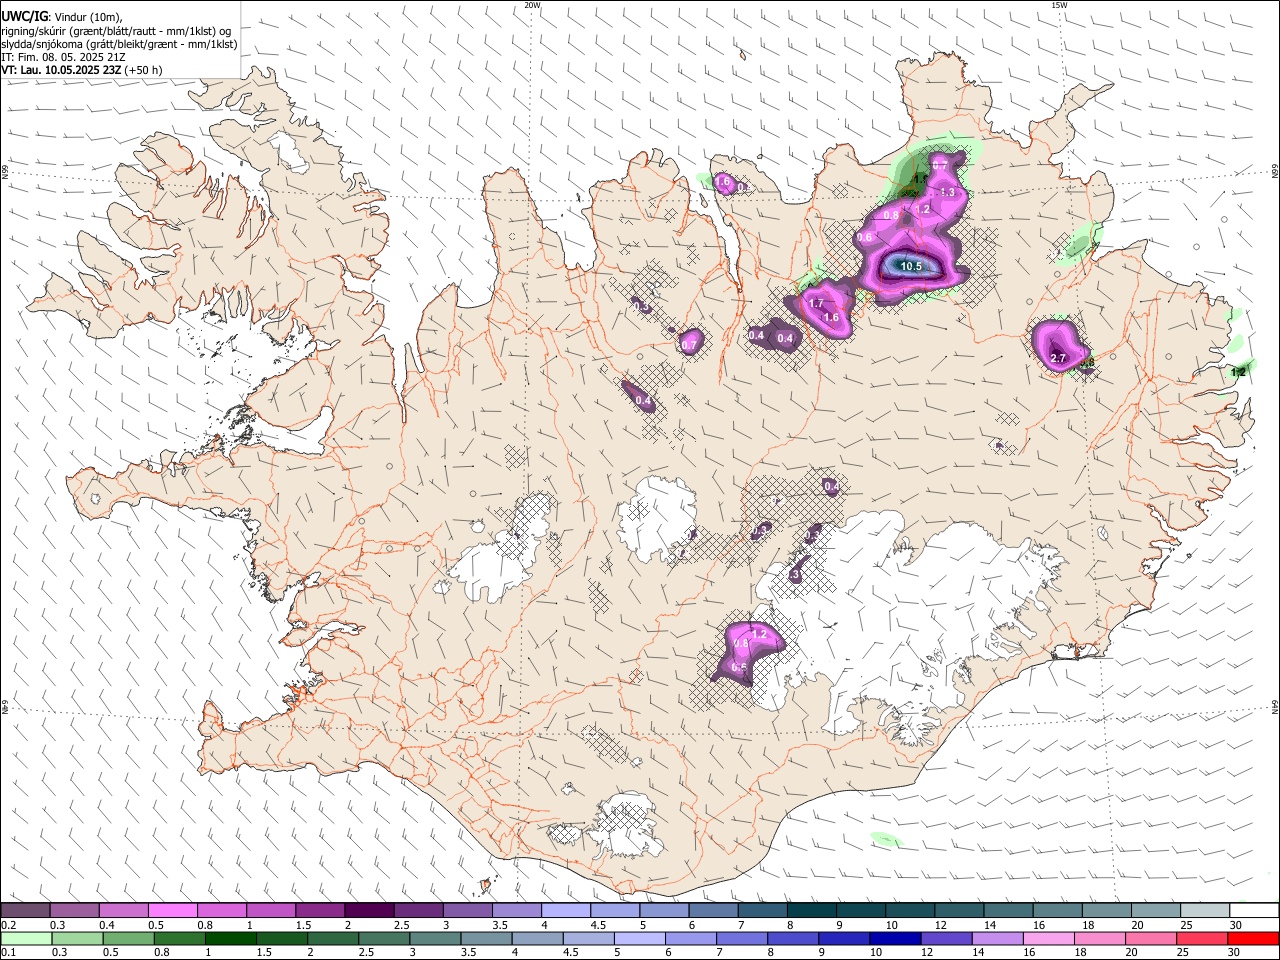Select the dark teal 8–9 snow scale swatch

click(811, 910)
